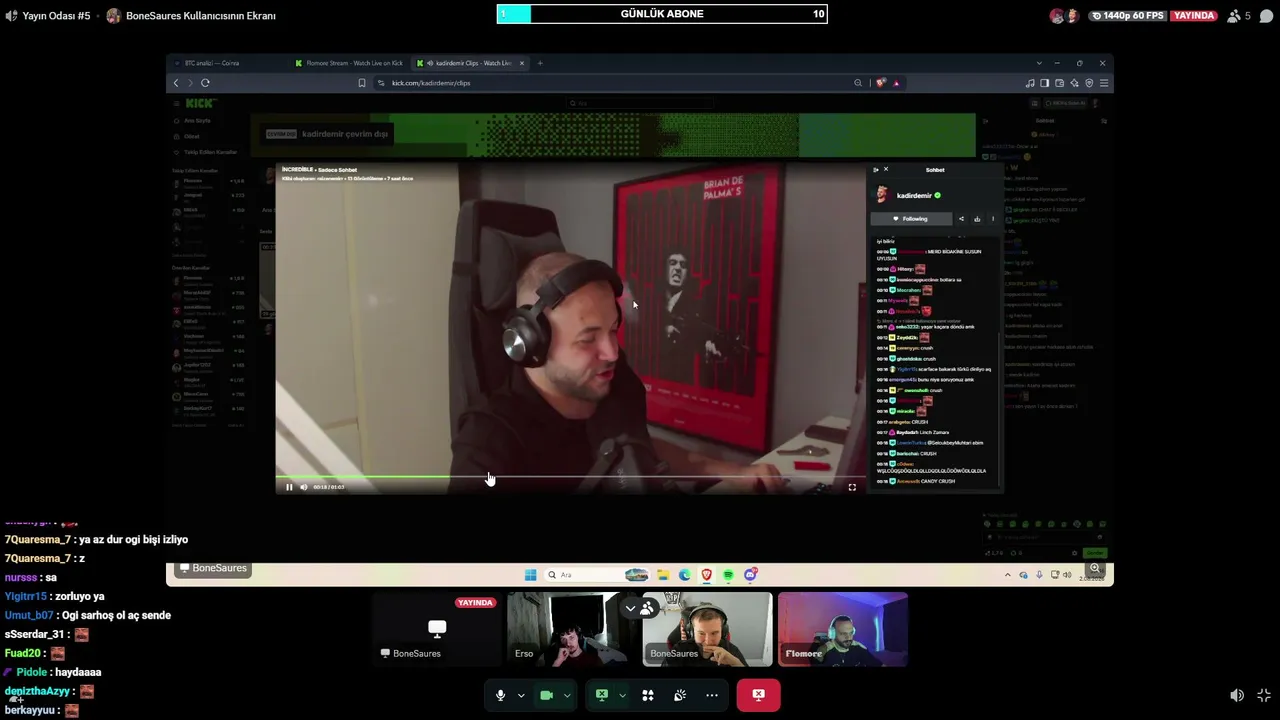
Task: Select Flomore's camera thumbnail
Action: pos(843,629)
